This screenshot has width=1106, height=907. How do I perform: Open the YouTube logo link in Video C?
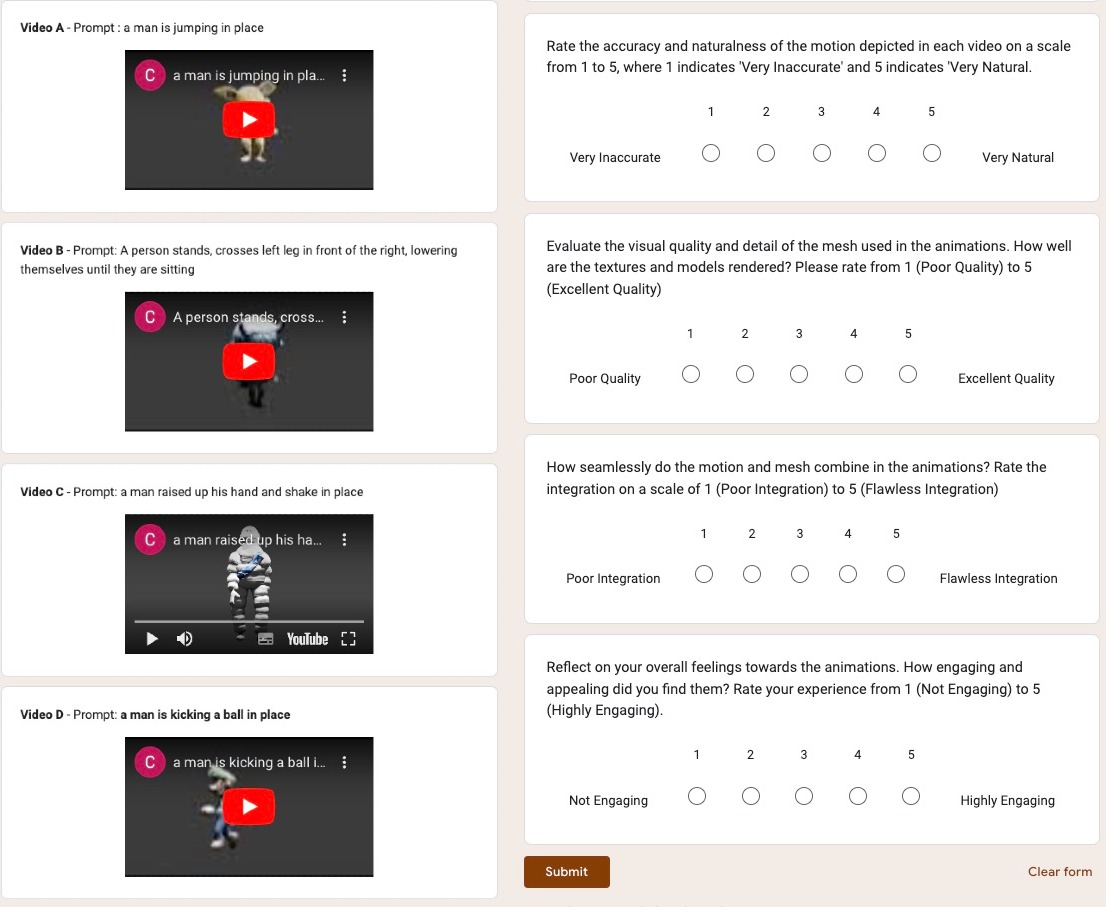tap(307, 639)
